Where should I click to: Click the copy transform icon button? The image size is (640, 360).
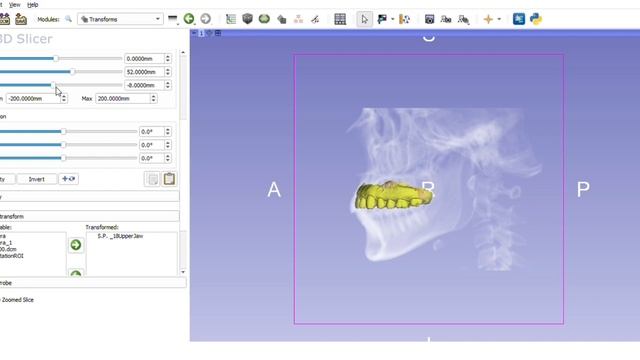pos(153,179)
